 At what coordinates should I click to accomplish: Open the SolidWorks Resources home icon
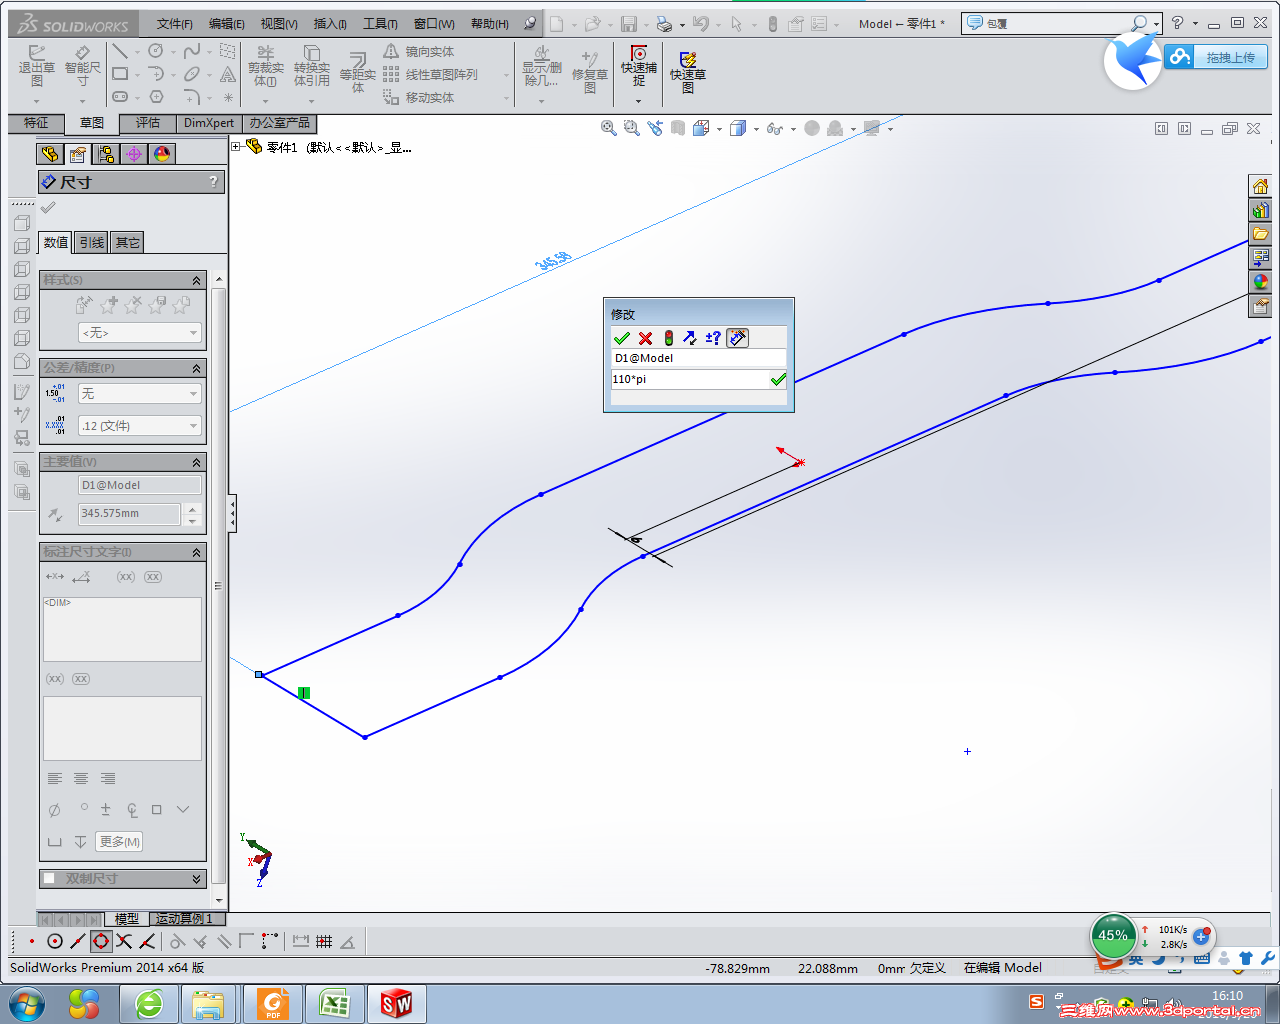(1261, 186)
